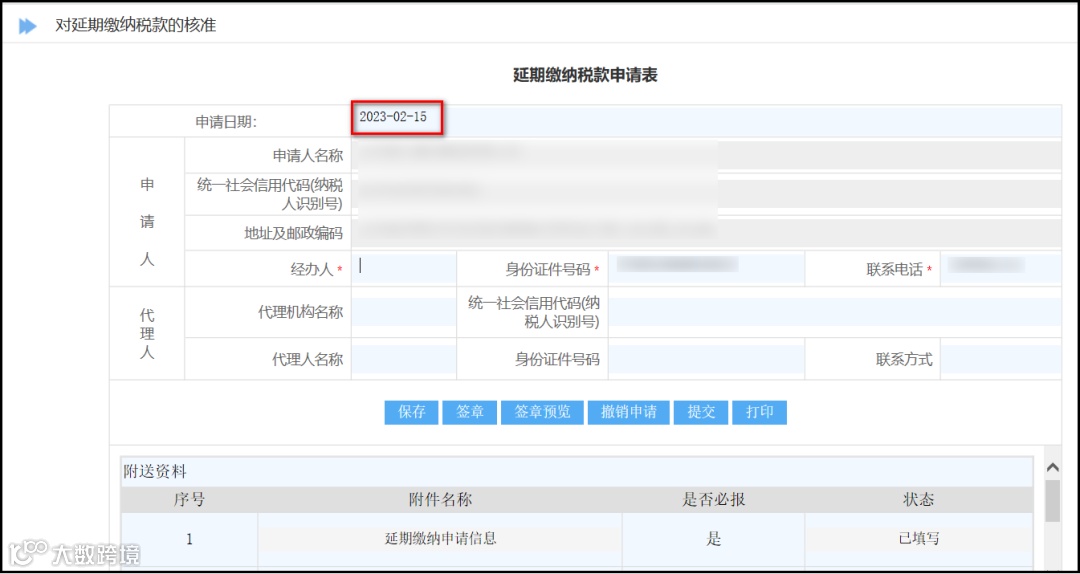Click 撤销申请 to withdraw application
This screenshot has height=574, width=1080.
coord(629,413)
